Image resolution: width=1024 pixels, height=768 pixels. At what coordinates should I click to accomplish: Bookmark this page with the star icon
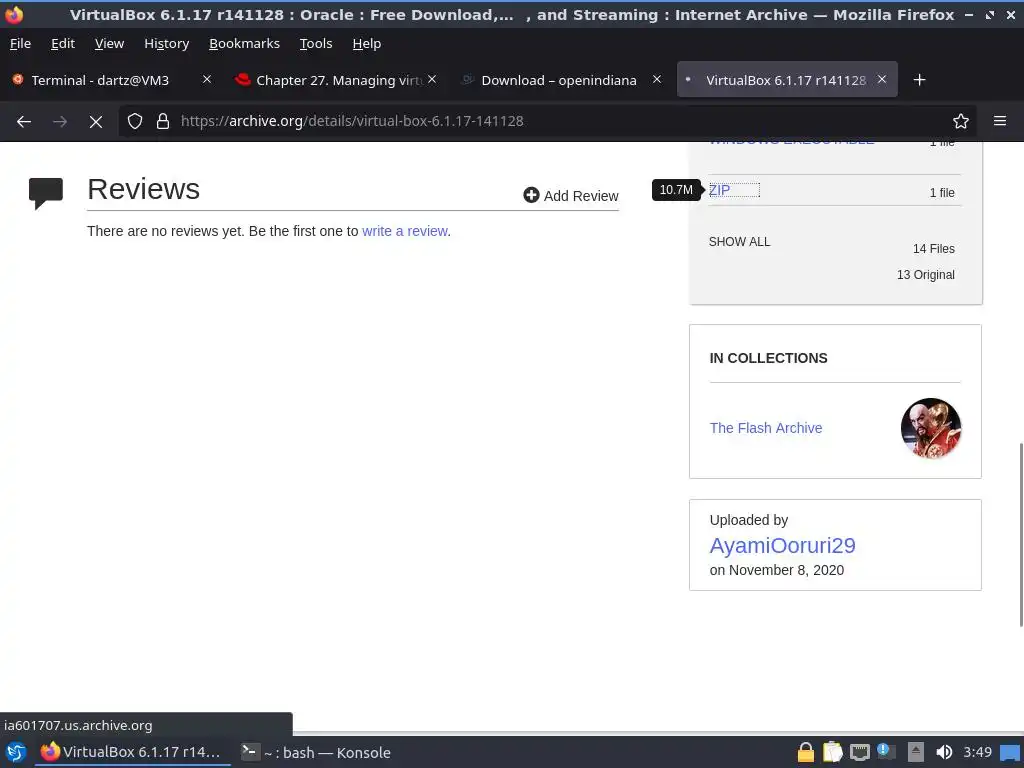click(961, 121)
